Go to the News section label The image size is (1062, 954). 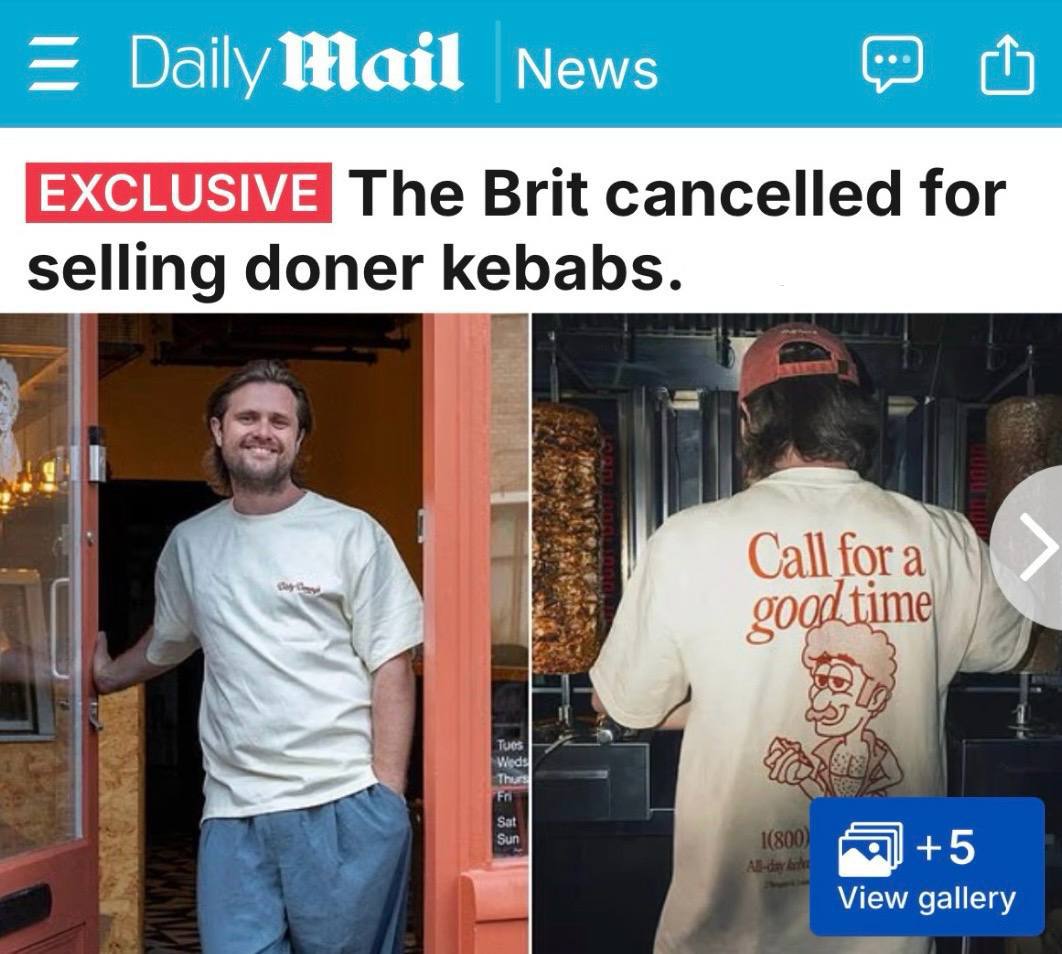click(587, 68)
